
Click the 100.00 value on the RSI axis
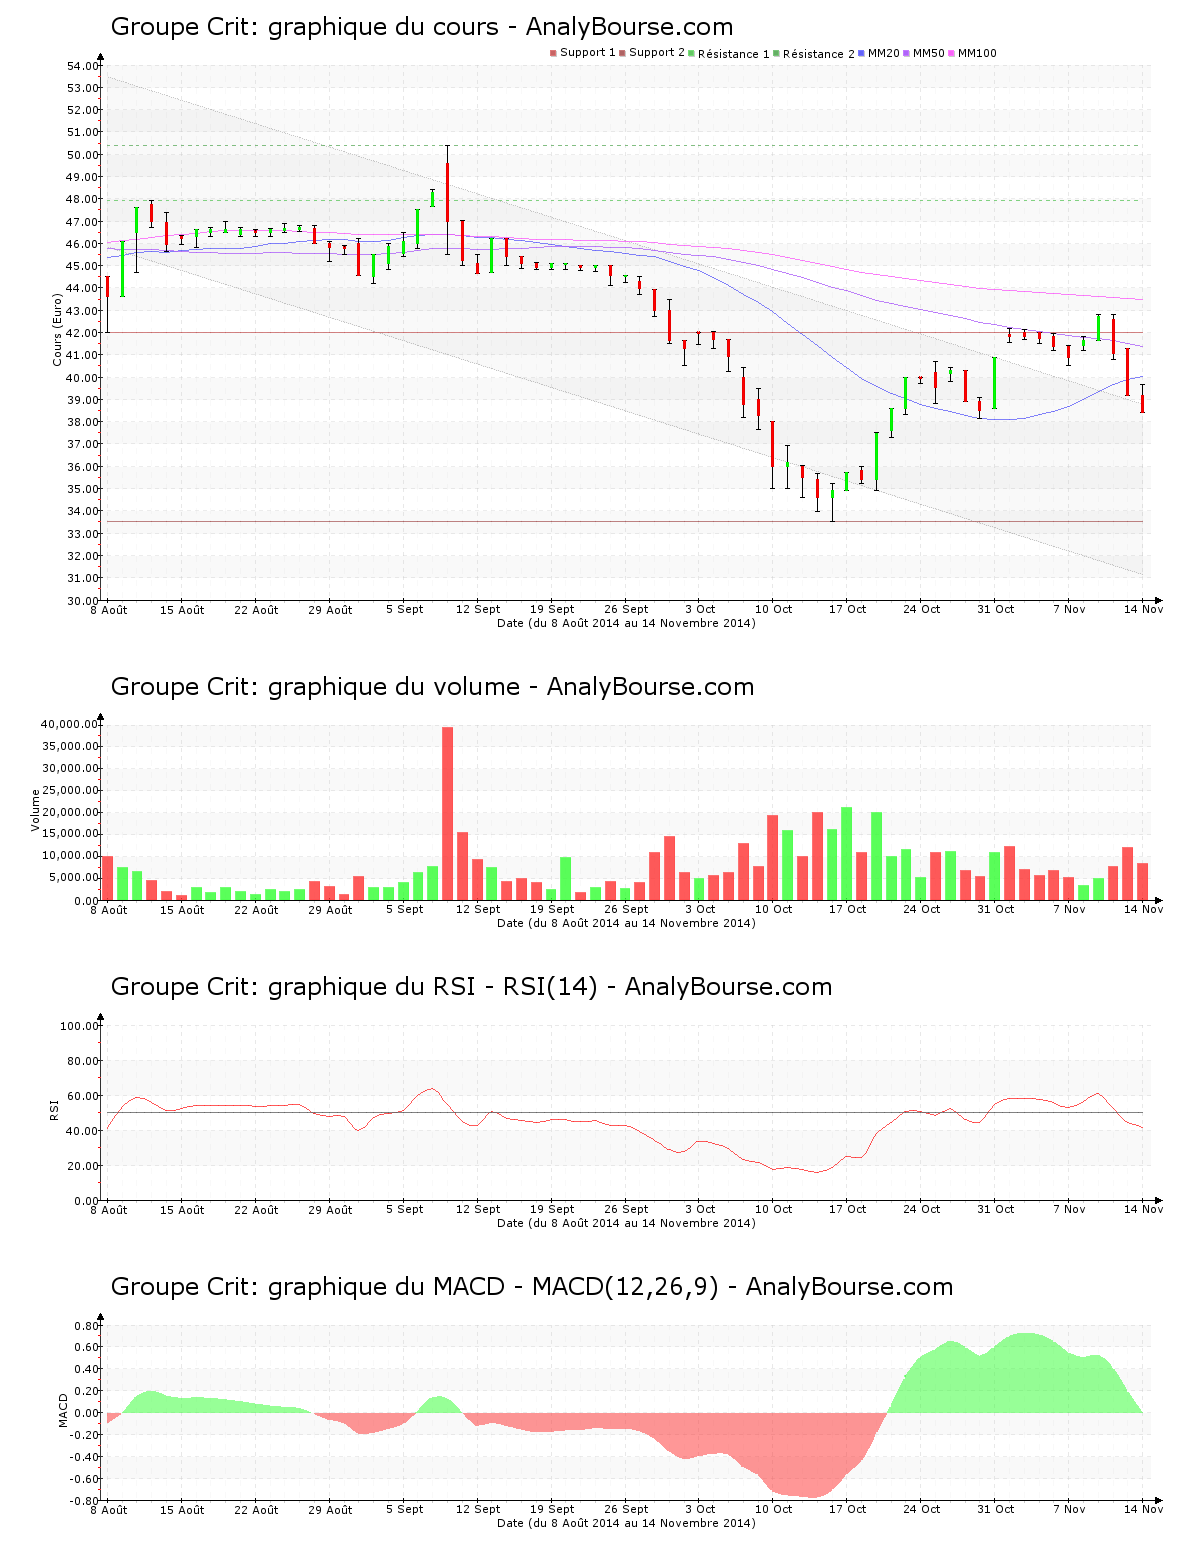(80, 1026)
